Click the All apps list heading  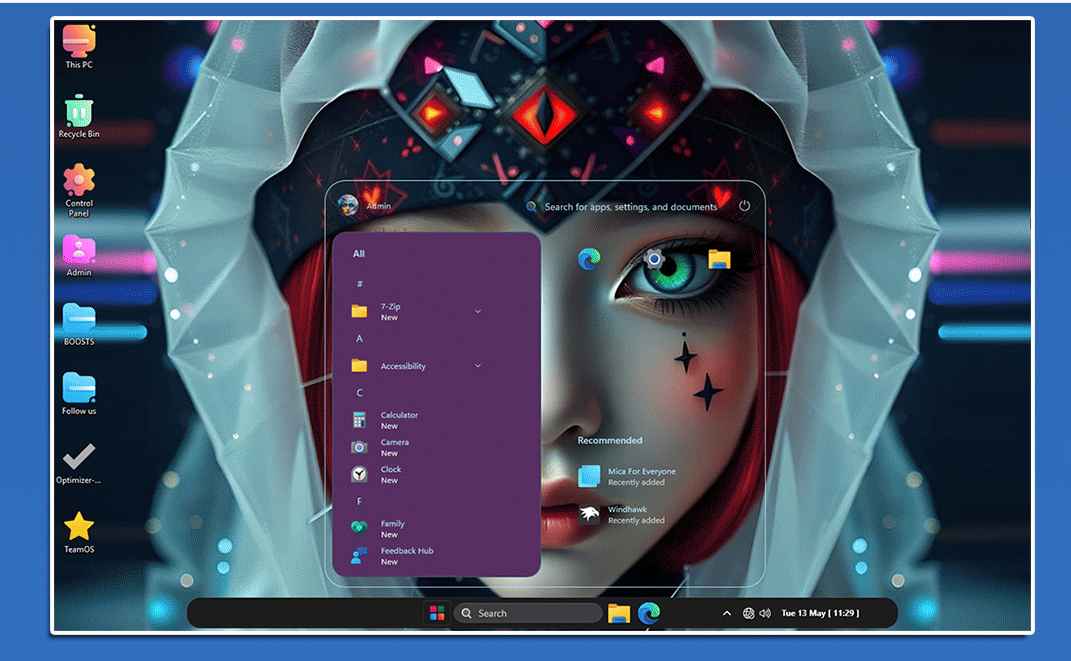click(359, 254)
